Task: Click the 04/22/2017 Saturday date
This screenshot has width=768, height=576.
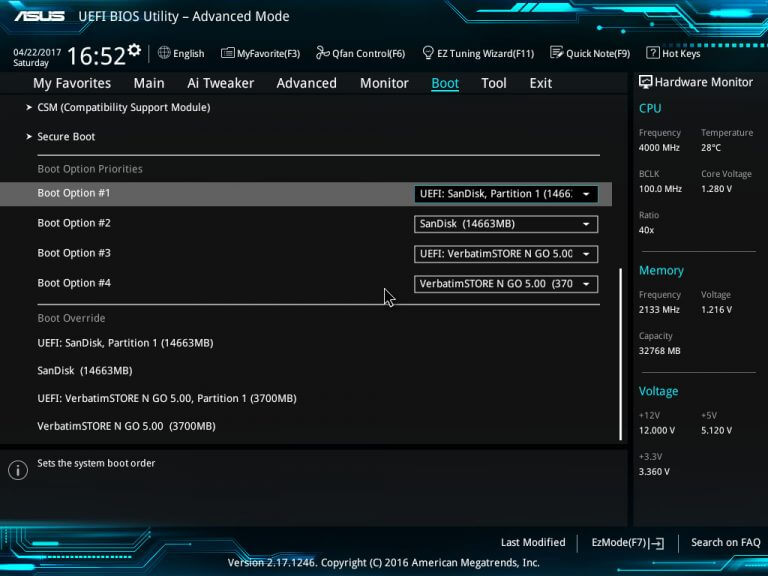Action: [x=37, y=57]
